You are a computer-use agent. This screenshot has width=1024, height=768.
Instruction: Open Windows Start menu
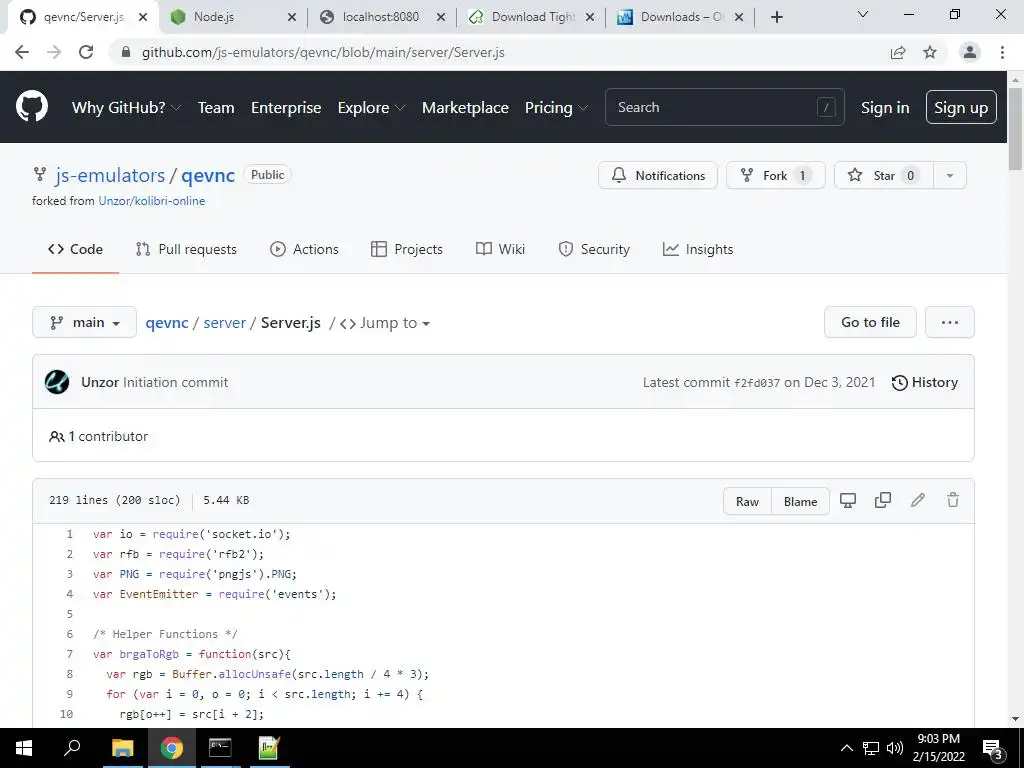coord(24,748)
